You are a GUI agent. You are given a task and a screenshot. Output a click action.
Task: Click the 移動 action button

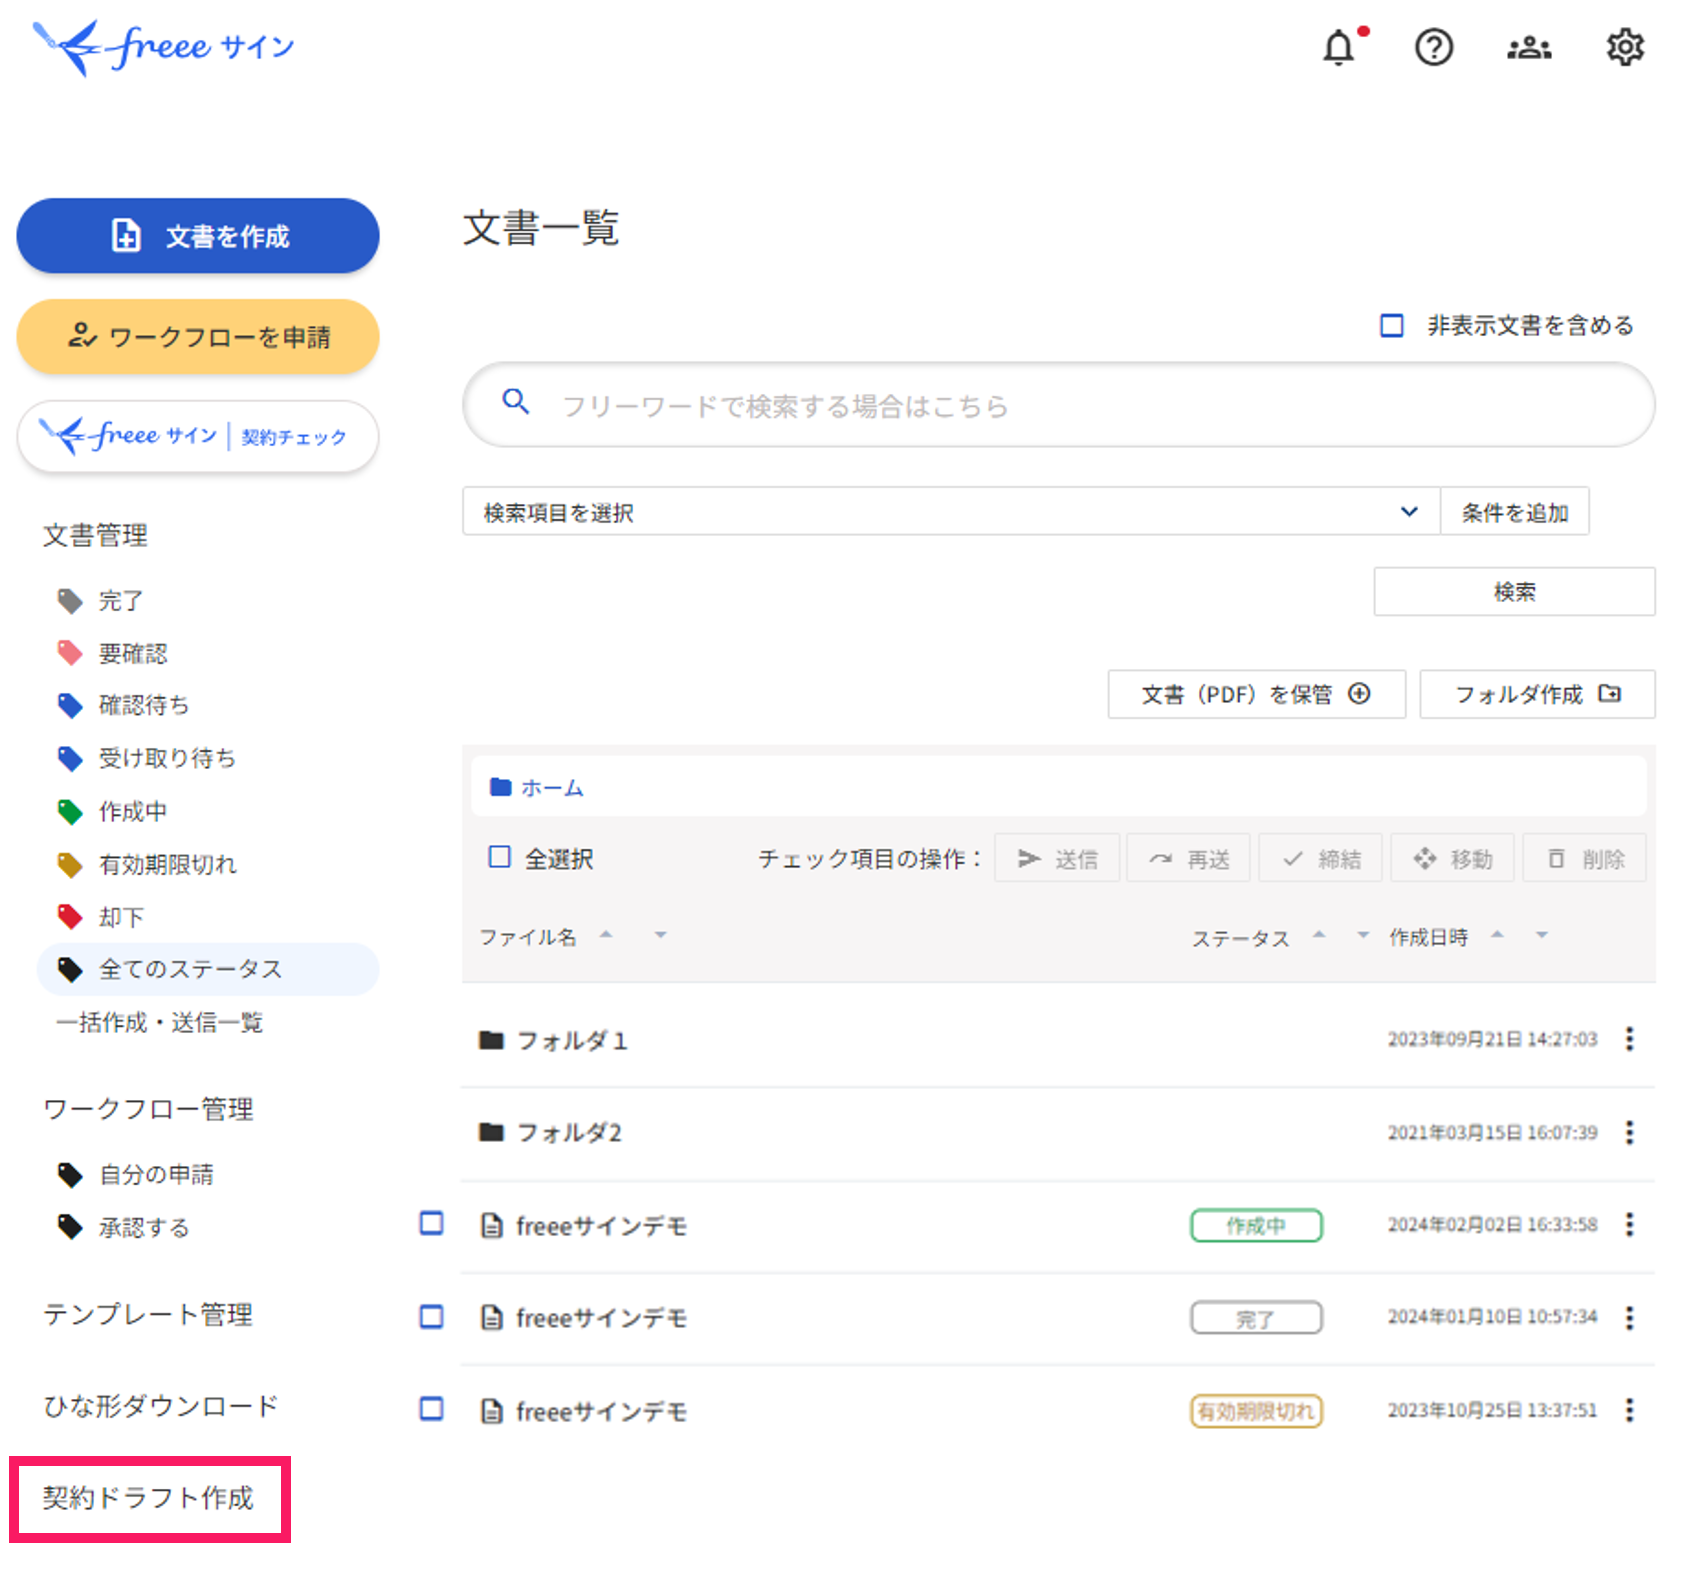pos(1453,858)
